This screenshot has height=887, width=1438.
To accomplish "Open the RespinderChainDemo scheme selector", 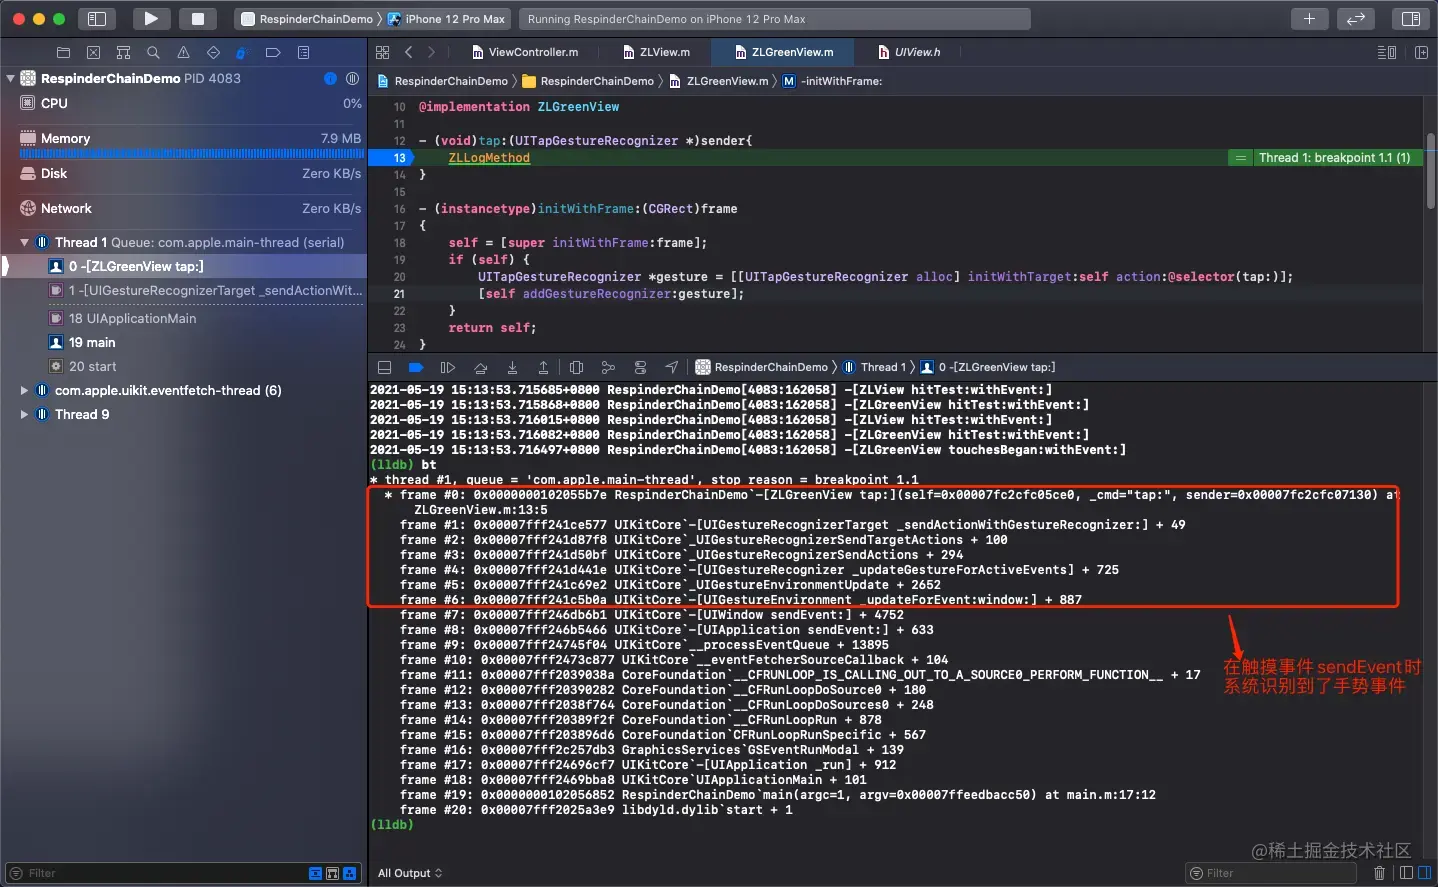I will pyautogui.click(x=307, y=19).
